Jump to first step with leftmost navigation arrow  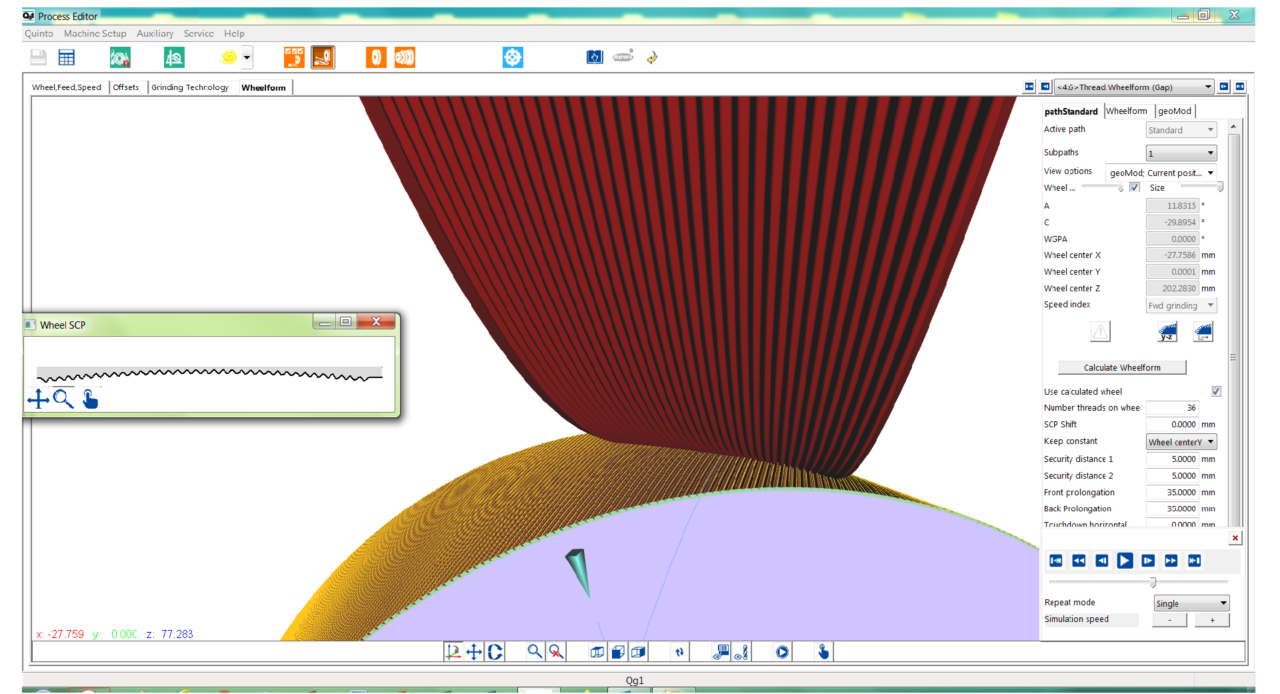pos(1029,87)
